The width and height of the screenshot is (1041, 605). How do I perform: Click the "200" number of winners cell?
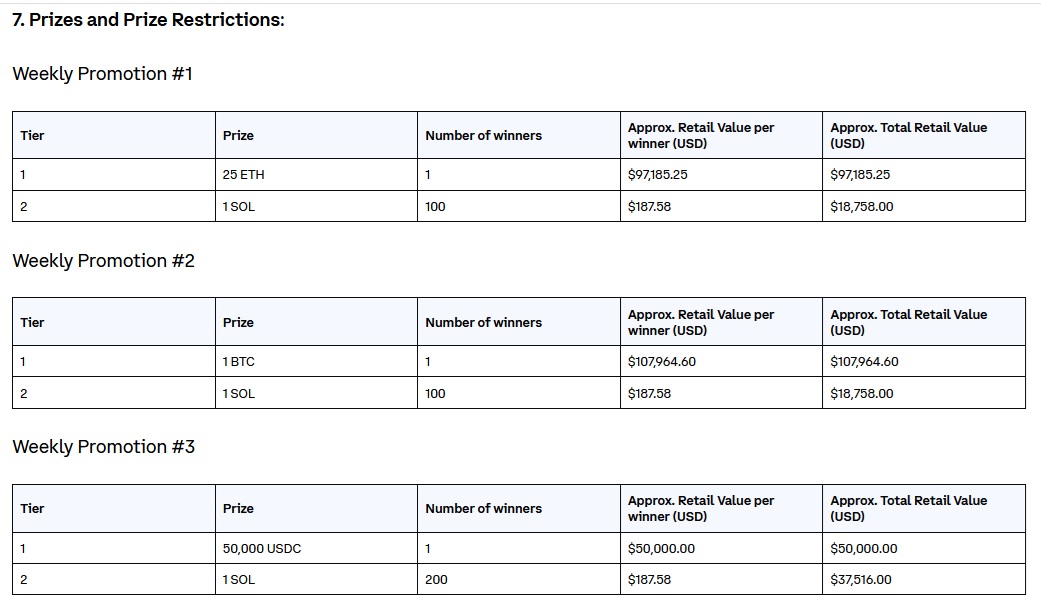click(436, 580)
